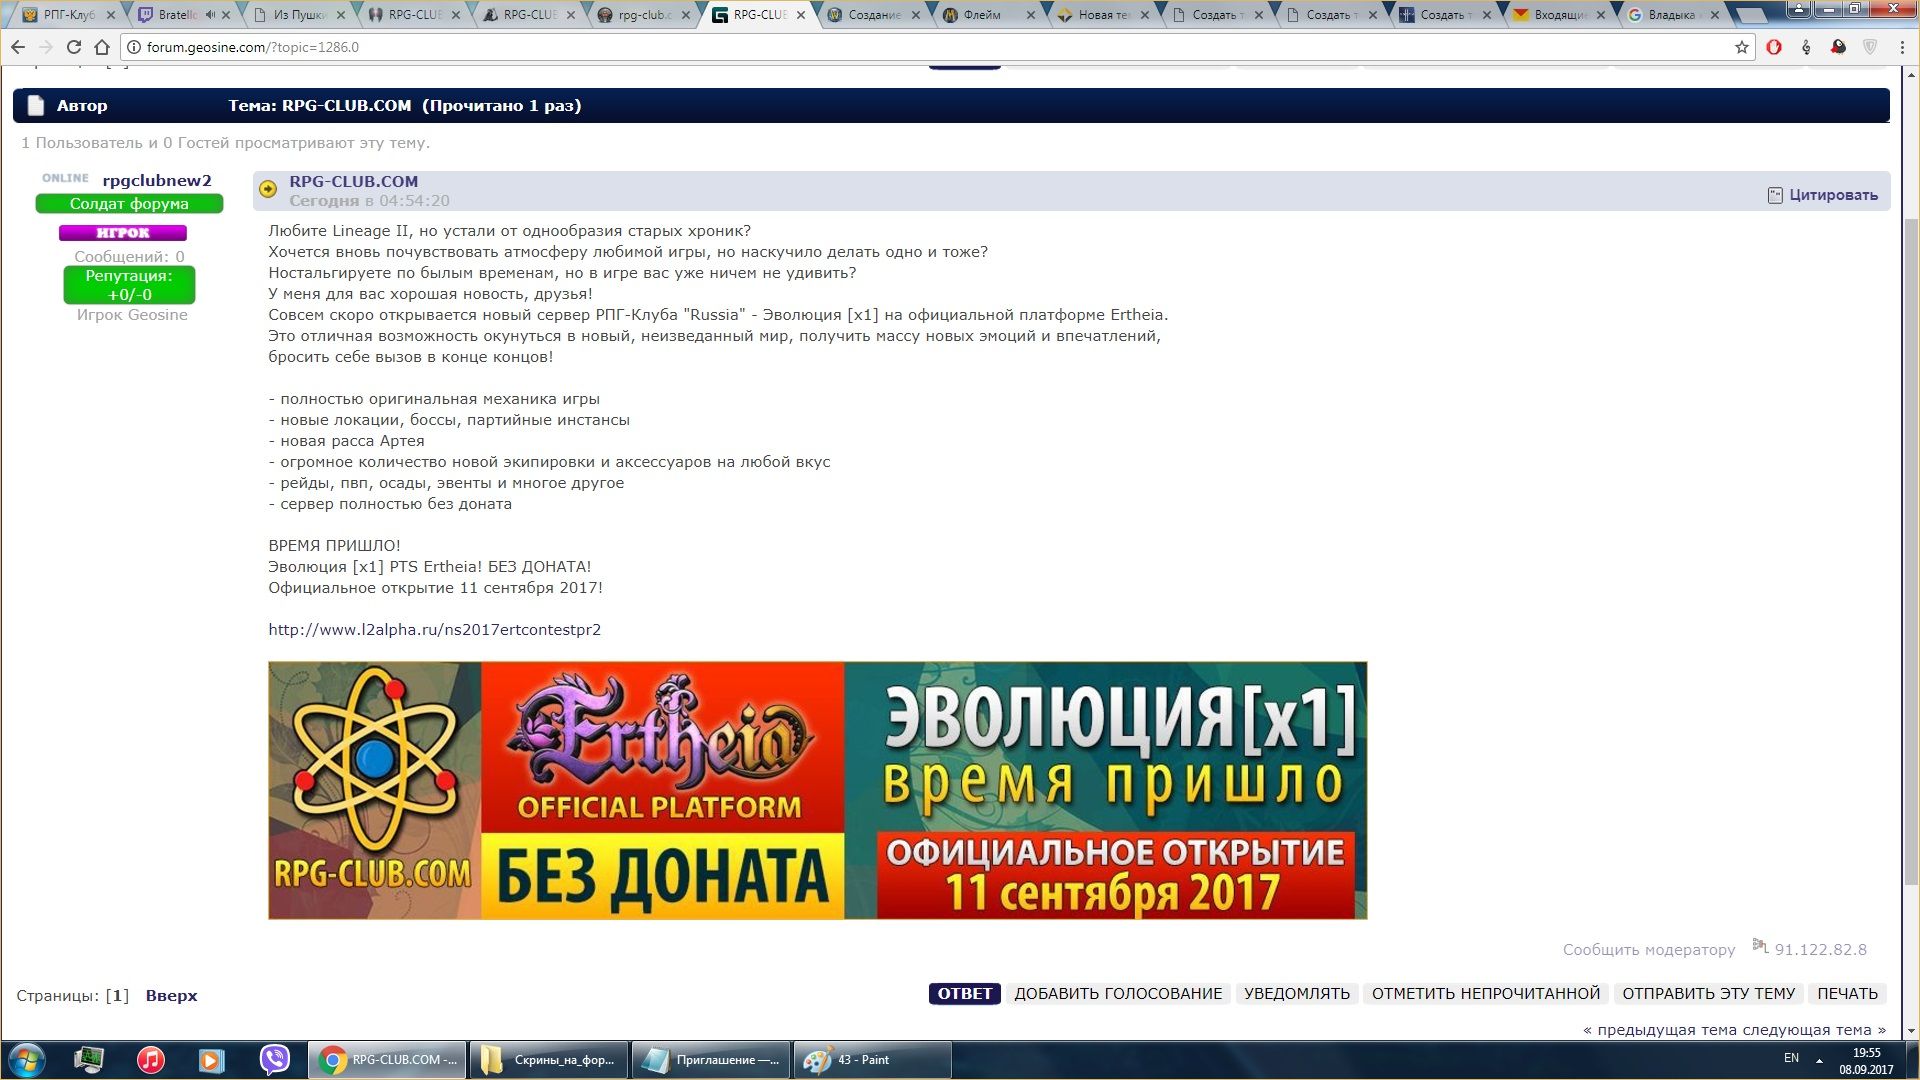Open the Chrome three-dot menu
The width and height of the screenshot is (1920, 1080).
click(x=1902, y=47)
